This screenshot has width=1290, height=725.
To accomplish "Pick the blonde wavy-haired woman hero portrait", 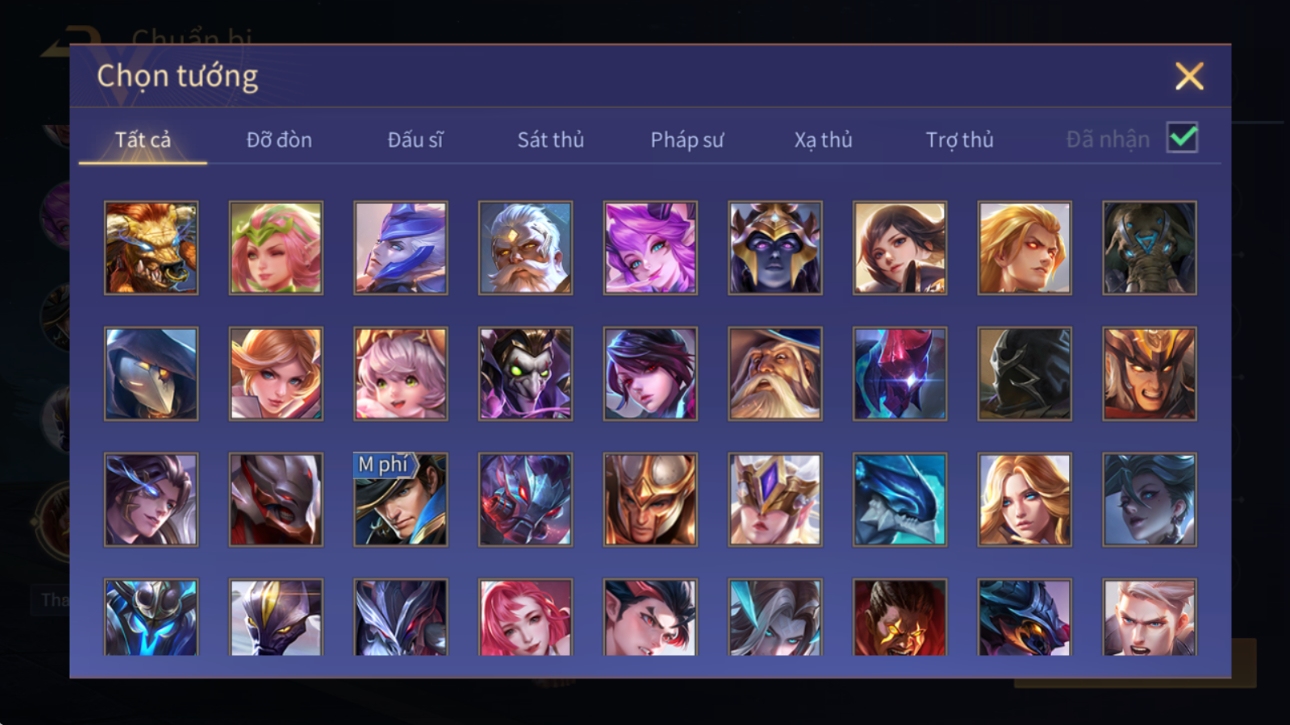I will (x=1024, y=500).
